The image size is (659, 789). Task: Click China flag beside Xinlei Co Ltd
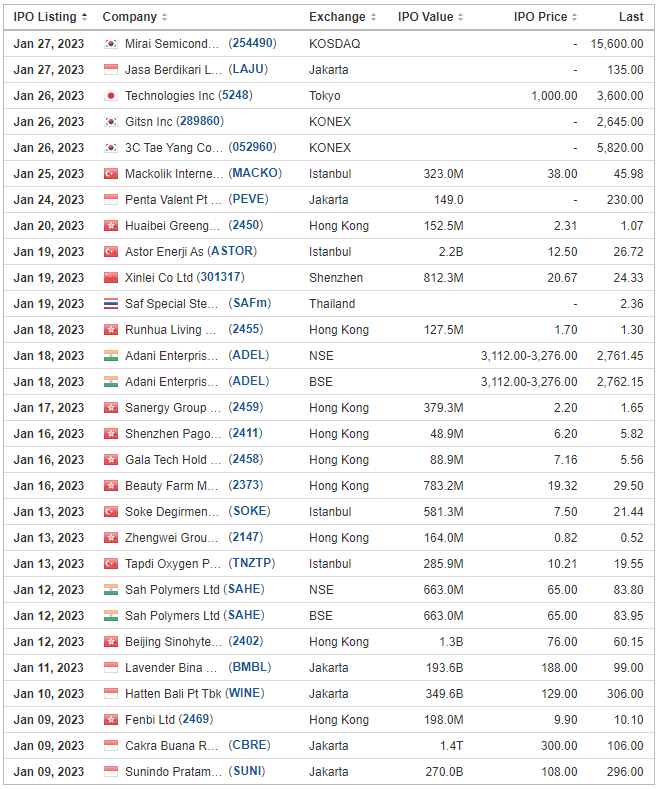coord(111,278)
